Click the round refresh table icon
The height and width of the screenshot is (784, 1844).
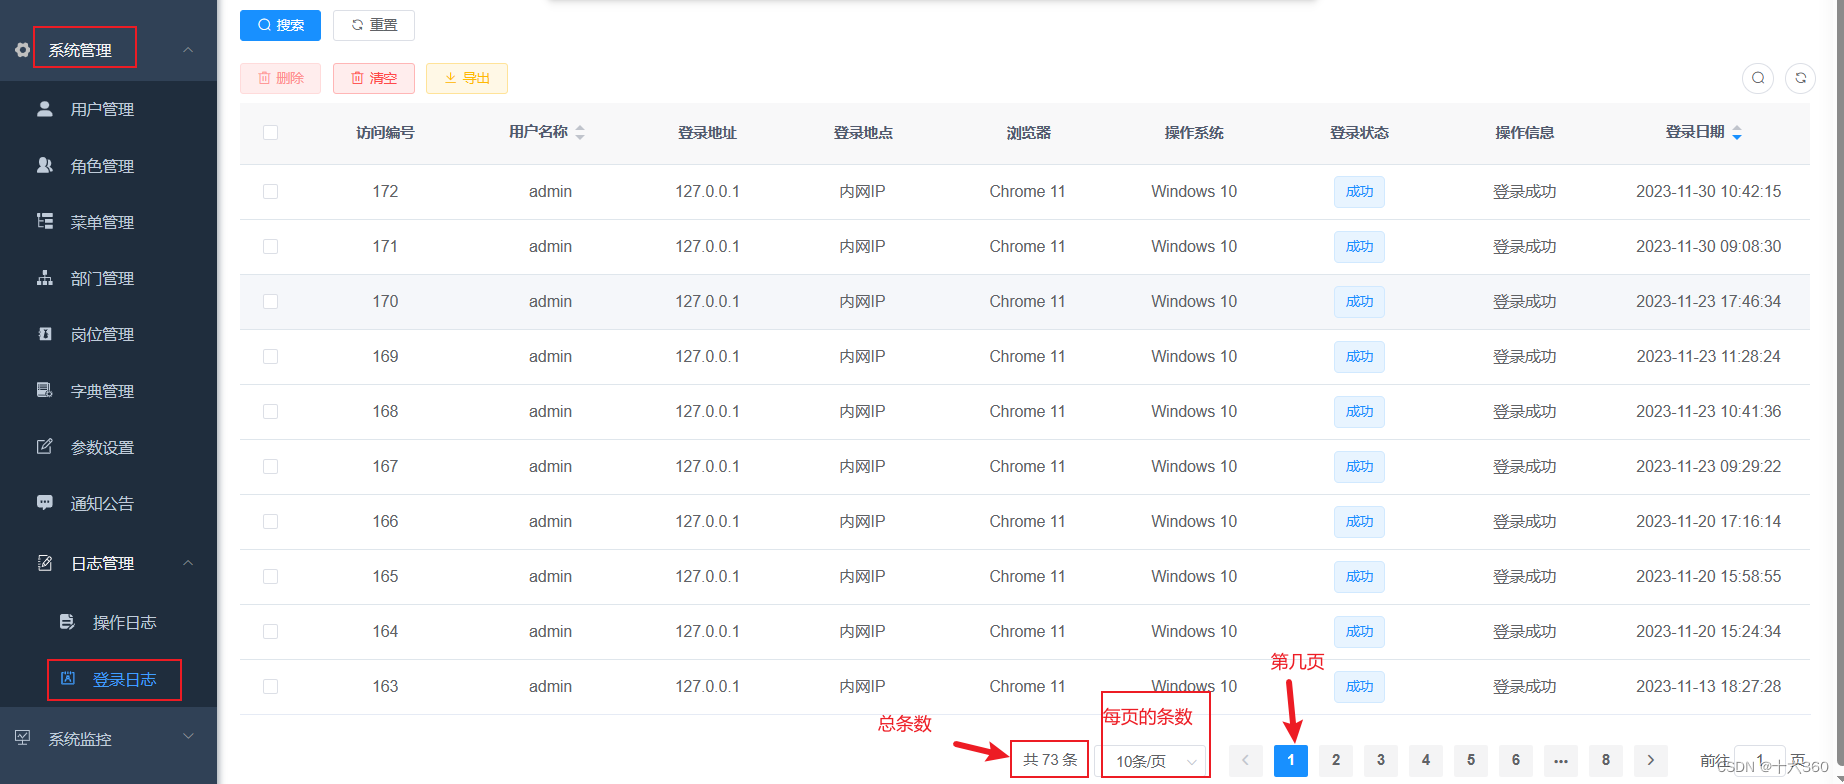click(x=1800, y=78)
